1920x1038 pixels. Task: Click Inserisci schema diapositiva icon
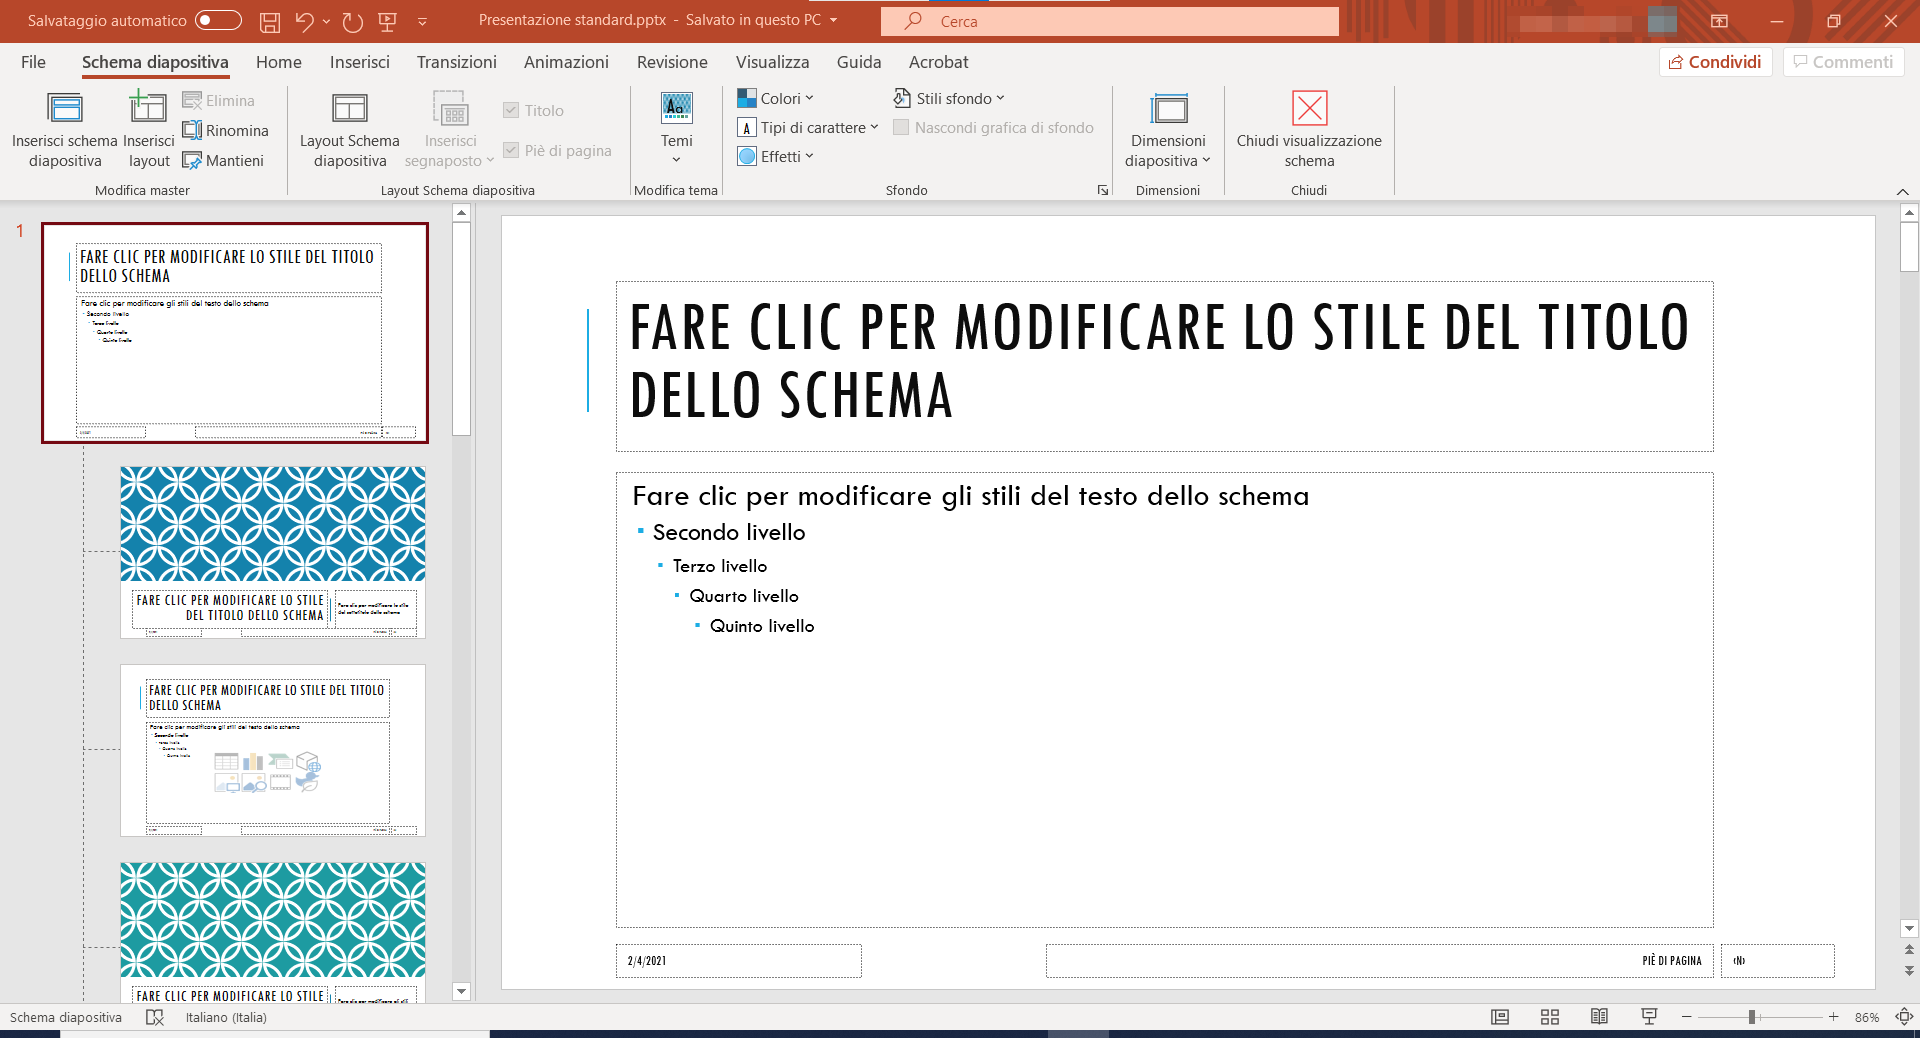click(x=65, y=109)
